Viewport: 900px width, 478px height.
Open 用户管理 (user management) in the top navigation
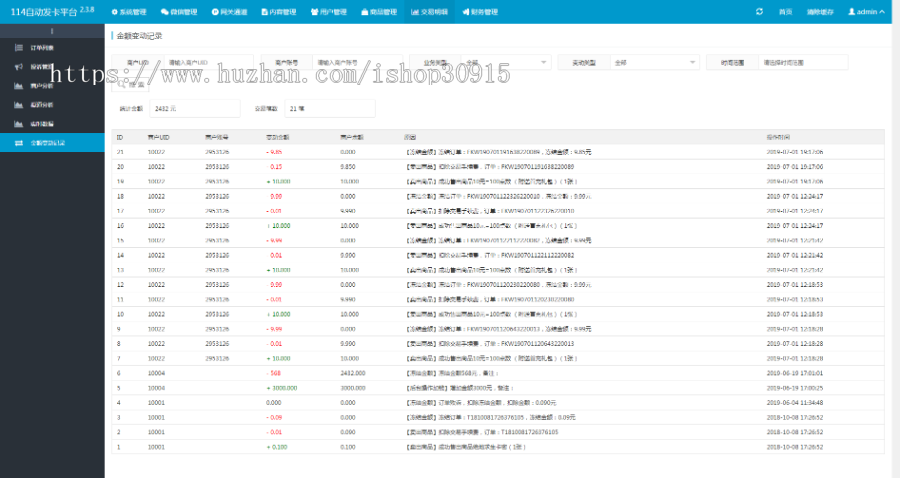tap(329, 12)
